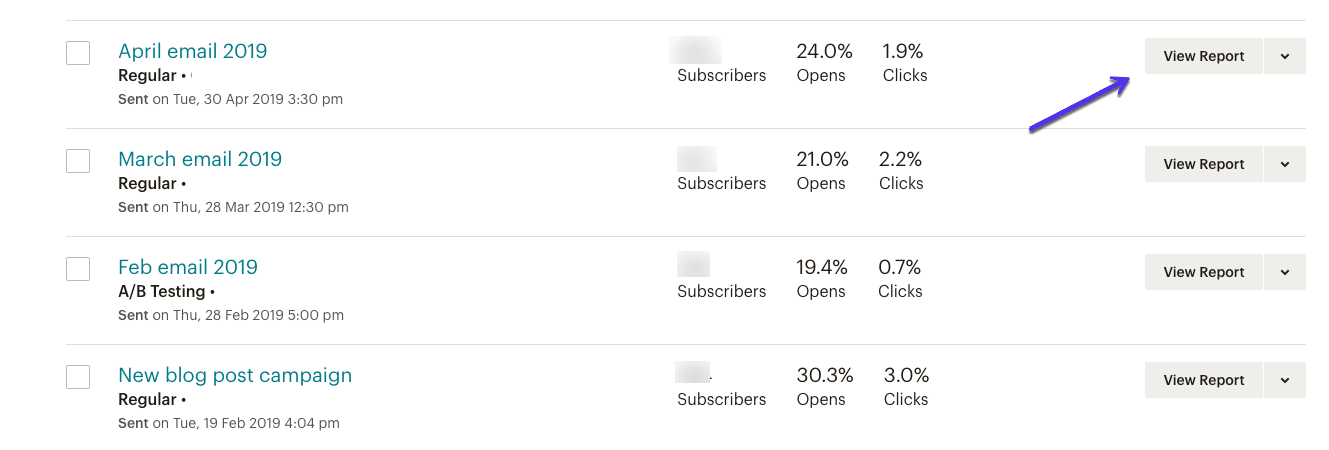Expand dropdown arrow beside April email report
Viewport: 1329px width, 450px height.
pyautogui.click(x=1285, y=56)
